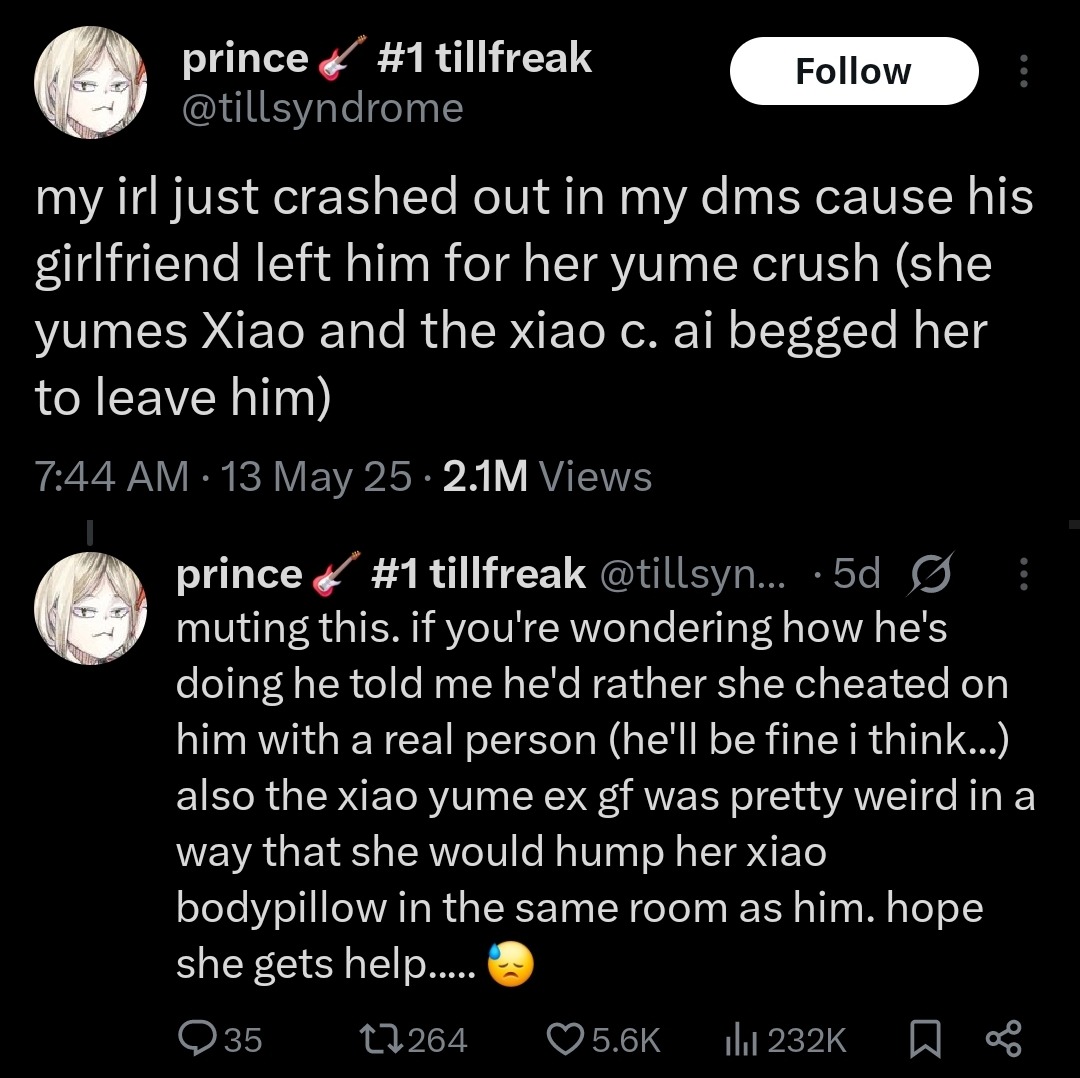
Task: Open the reply tweet's three-dot menu
Action: (1024, 574)
